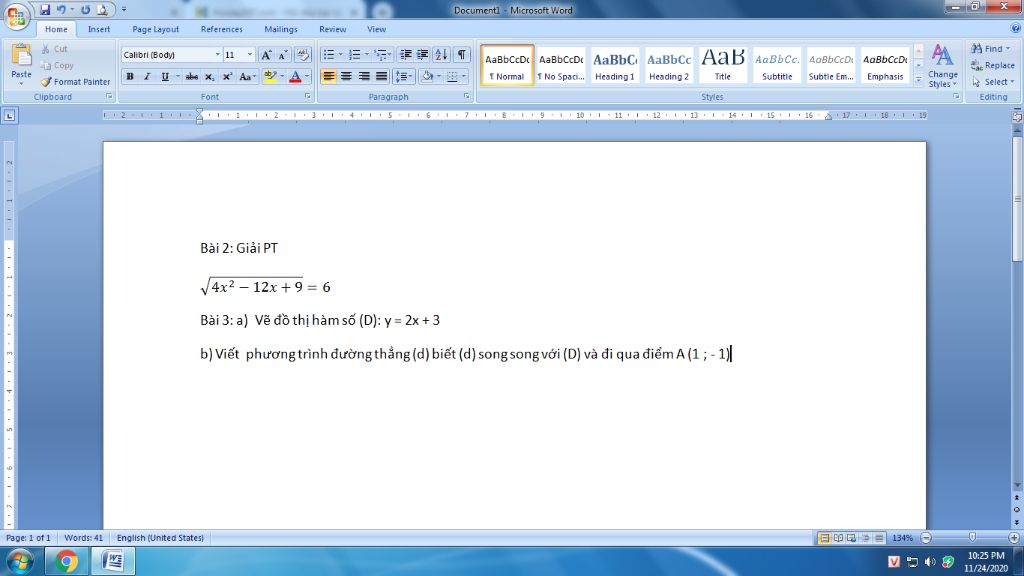
Task: Toggle Italic formatting
Action: [x=147, y=76]
